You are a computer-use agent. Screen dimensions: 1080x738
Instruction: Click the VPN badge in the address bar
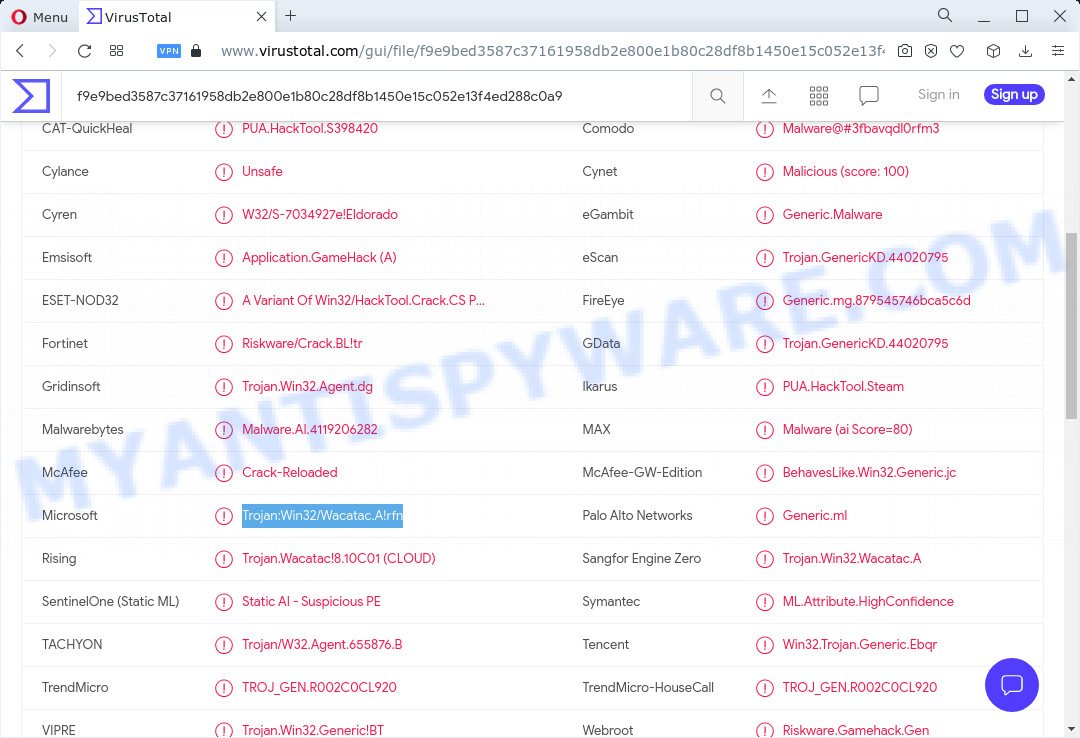[x=169, y=50]
